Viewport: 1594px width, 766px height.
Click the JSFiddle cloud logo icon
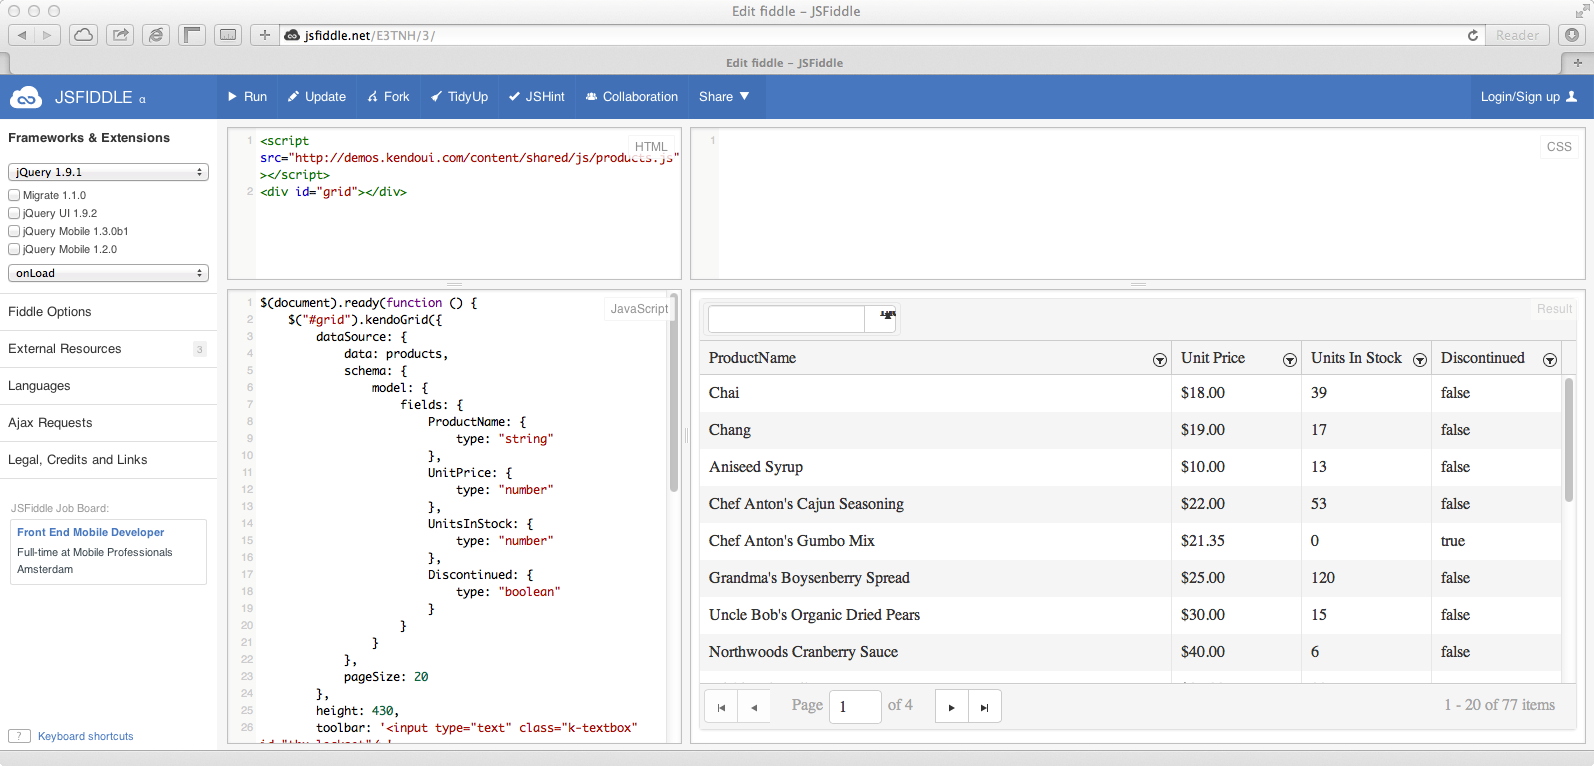click(26, 97)
